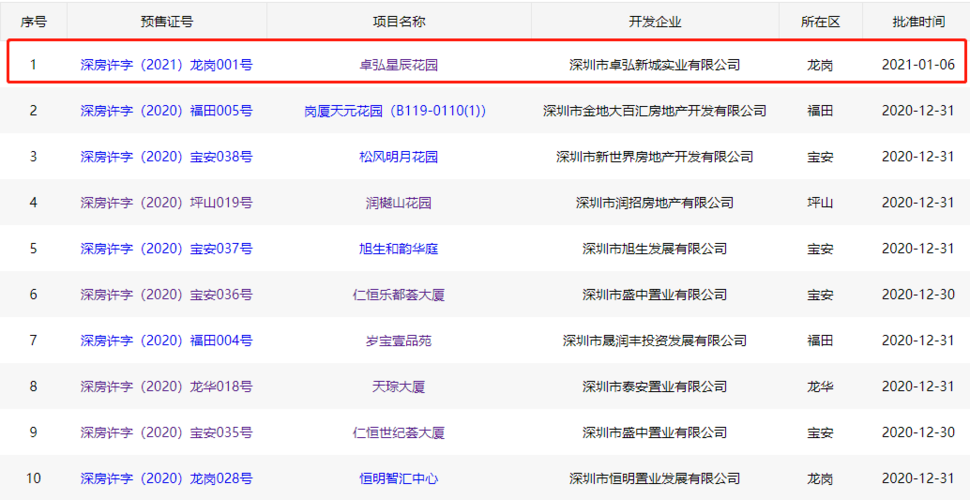Select 深圳市盛中置业有限公司 in the 仁恒乐都荟大厦 row

pos(655,295)
